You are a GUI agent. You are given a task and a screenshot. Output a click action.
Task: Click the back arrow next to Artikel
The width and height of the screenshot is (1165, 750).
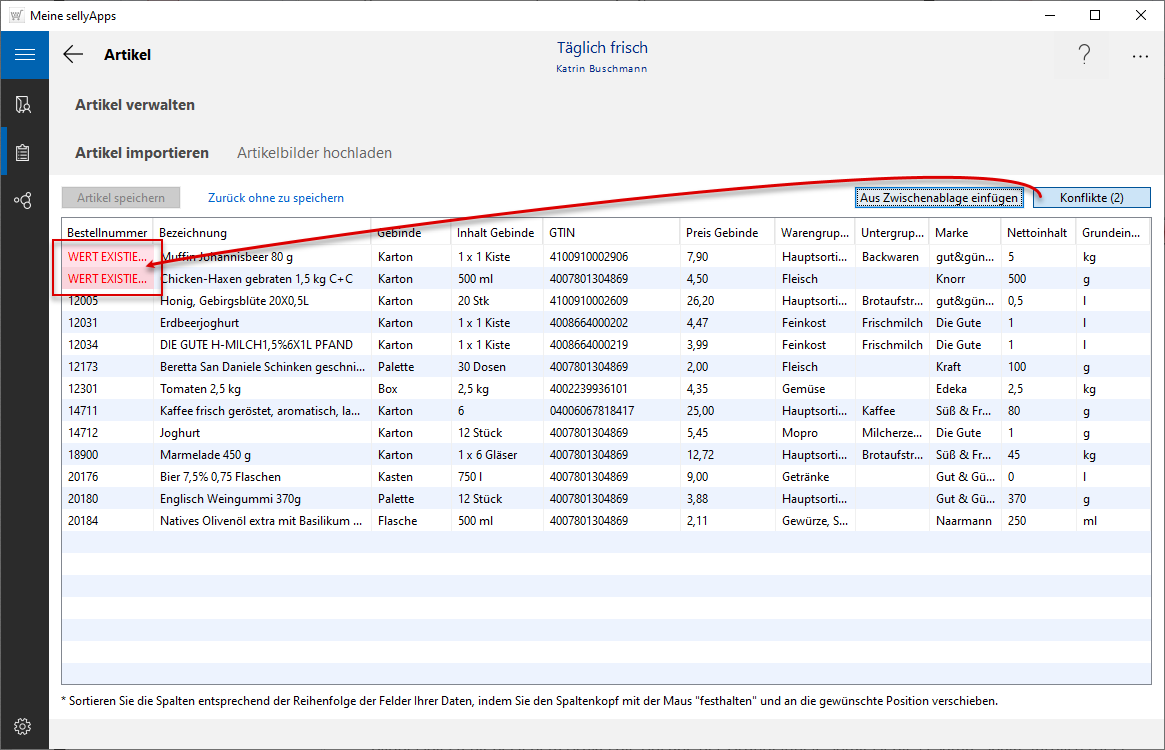[73, 55]
